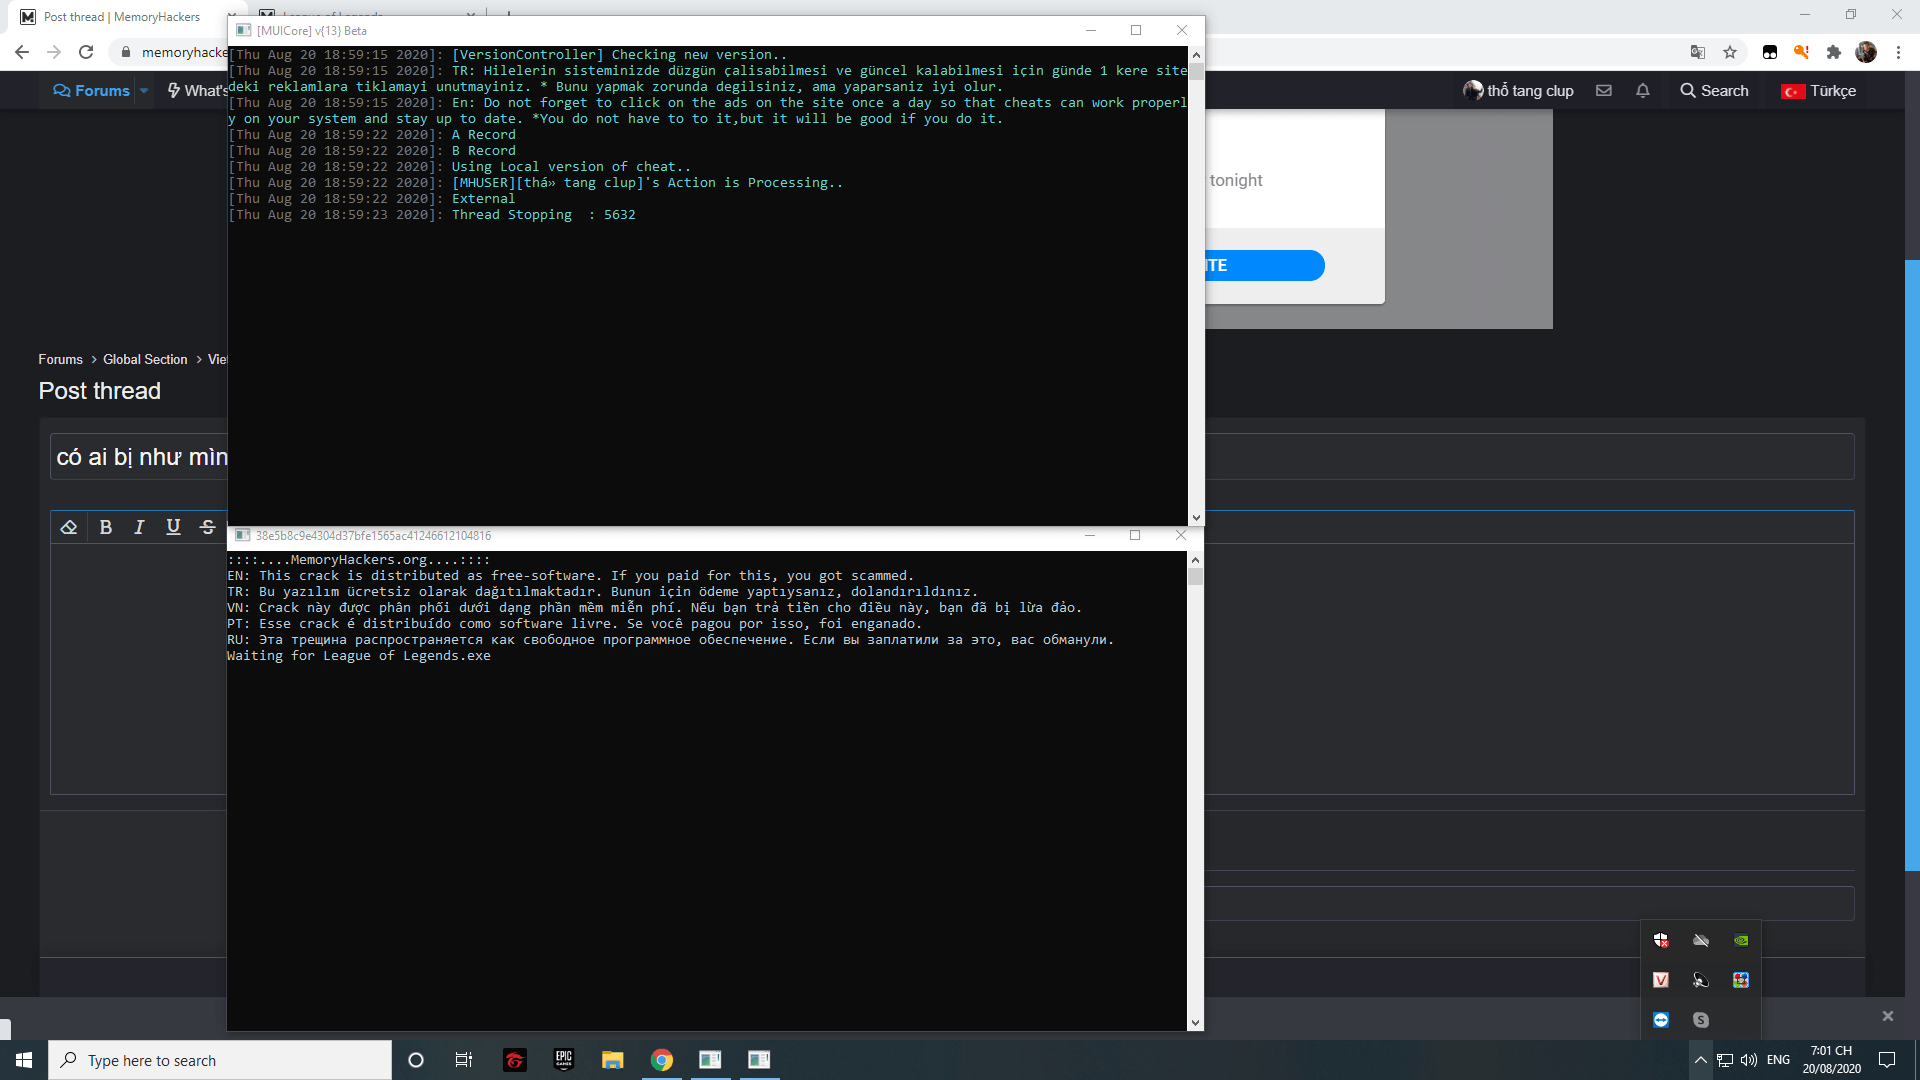Collapse the system tray overflow chevron
This screenshot has width=1920, height=1080.
tap(1700, 1060)
